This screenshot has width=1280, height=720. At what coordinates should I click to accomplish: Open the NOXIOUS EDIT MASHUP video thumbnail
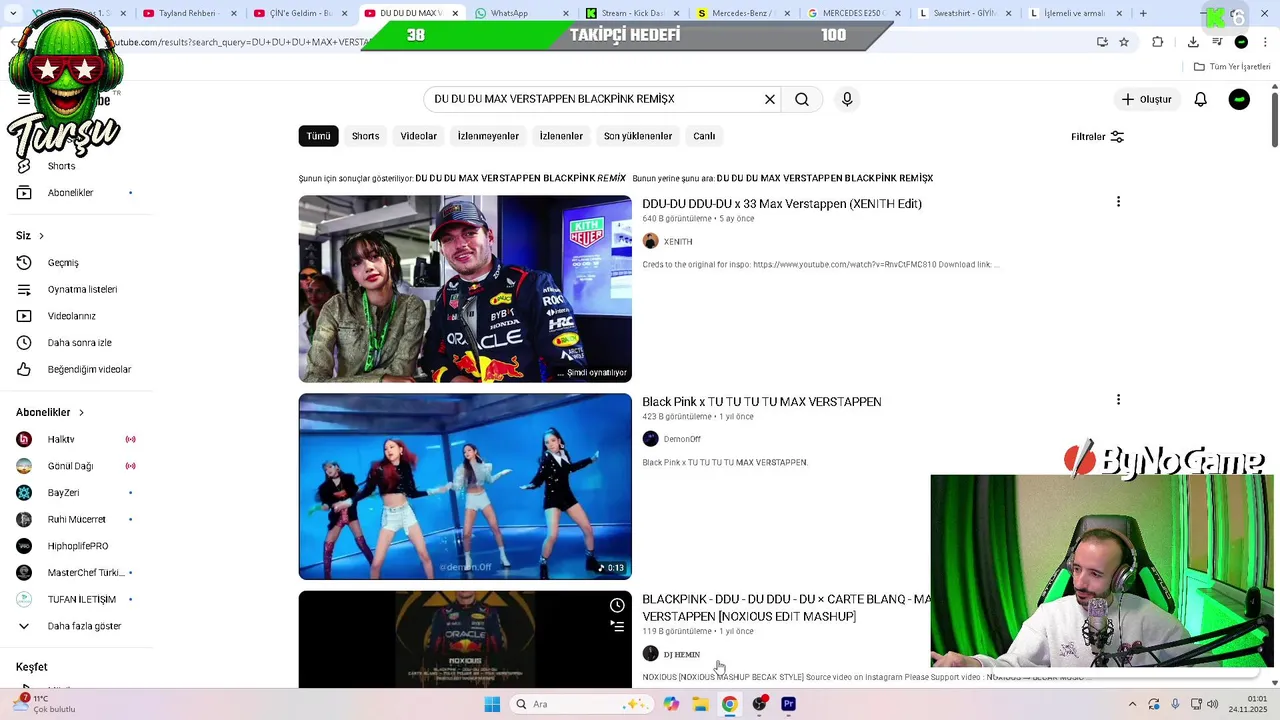tap(465, 639)
